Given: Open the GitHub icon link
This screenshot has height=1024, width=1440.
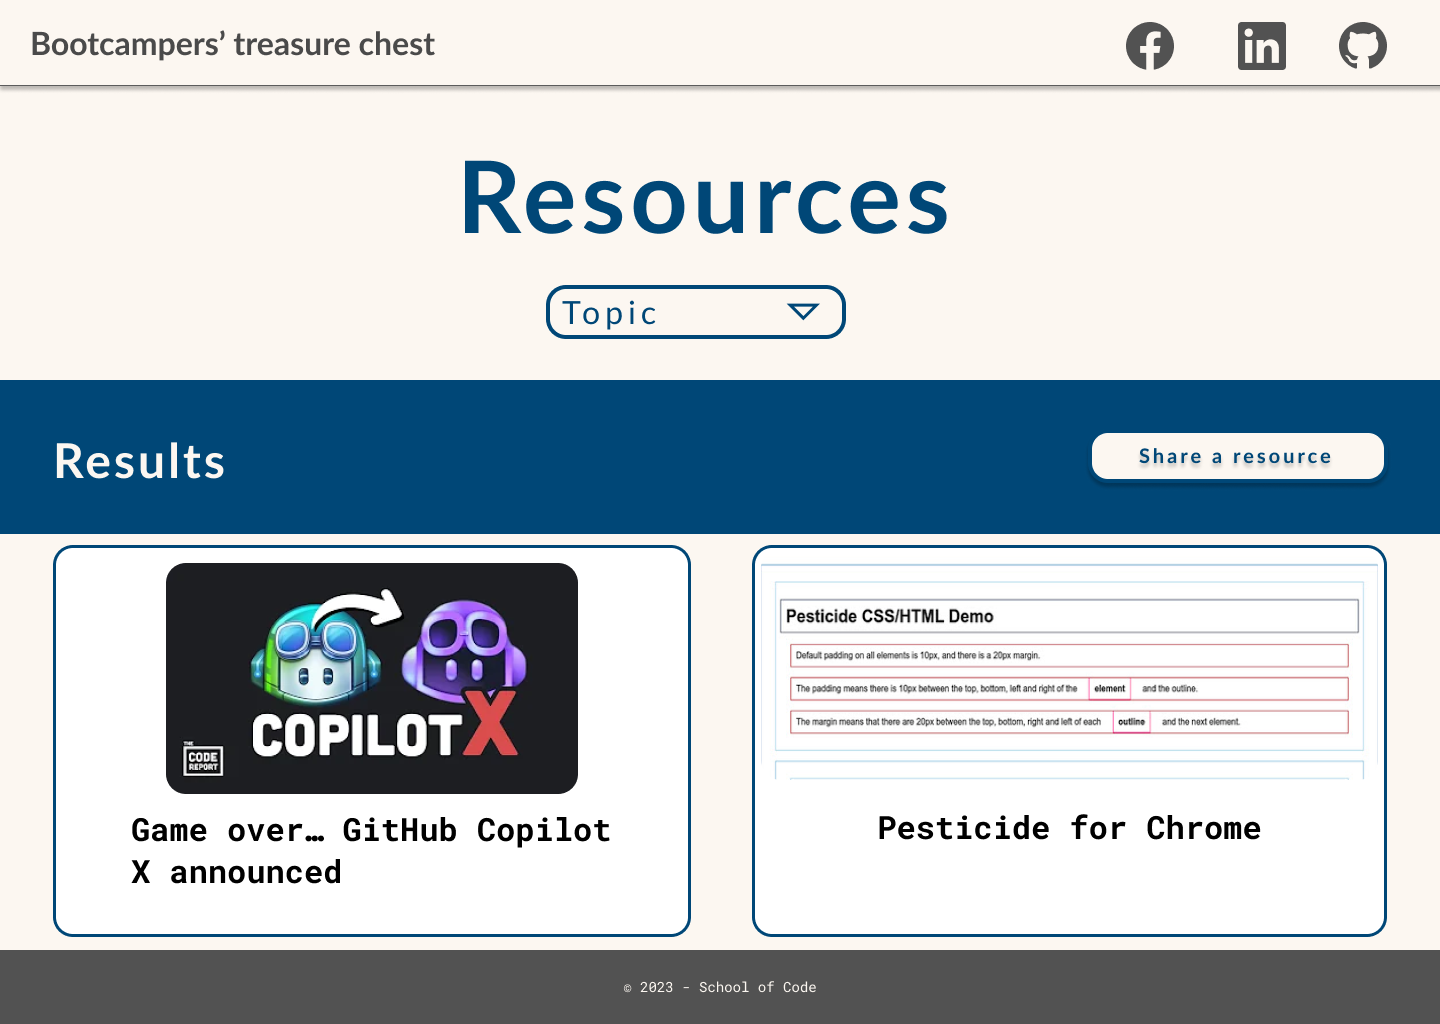Looking at the screenshot, I should tap(1363, 46).
